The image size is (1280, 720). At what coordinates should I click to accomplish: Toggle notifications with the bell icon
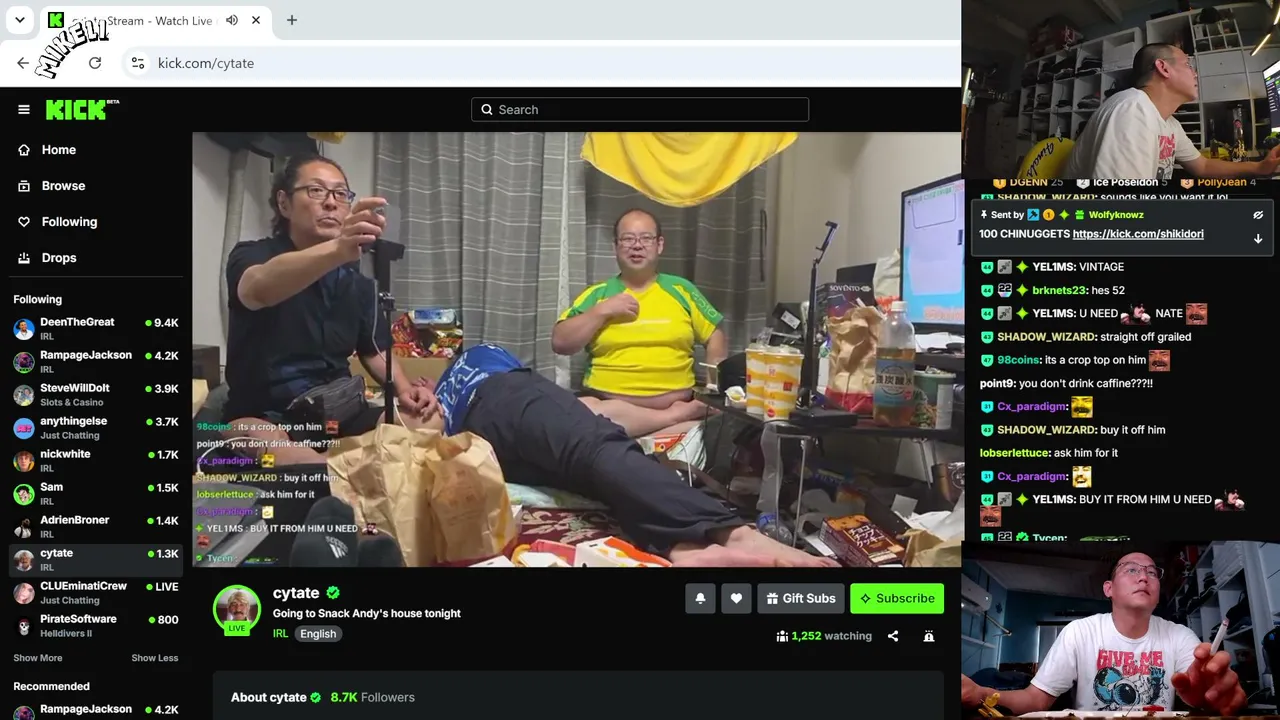[x=700, y=598]
